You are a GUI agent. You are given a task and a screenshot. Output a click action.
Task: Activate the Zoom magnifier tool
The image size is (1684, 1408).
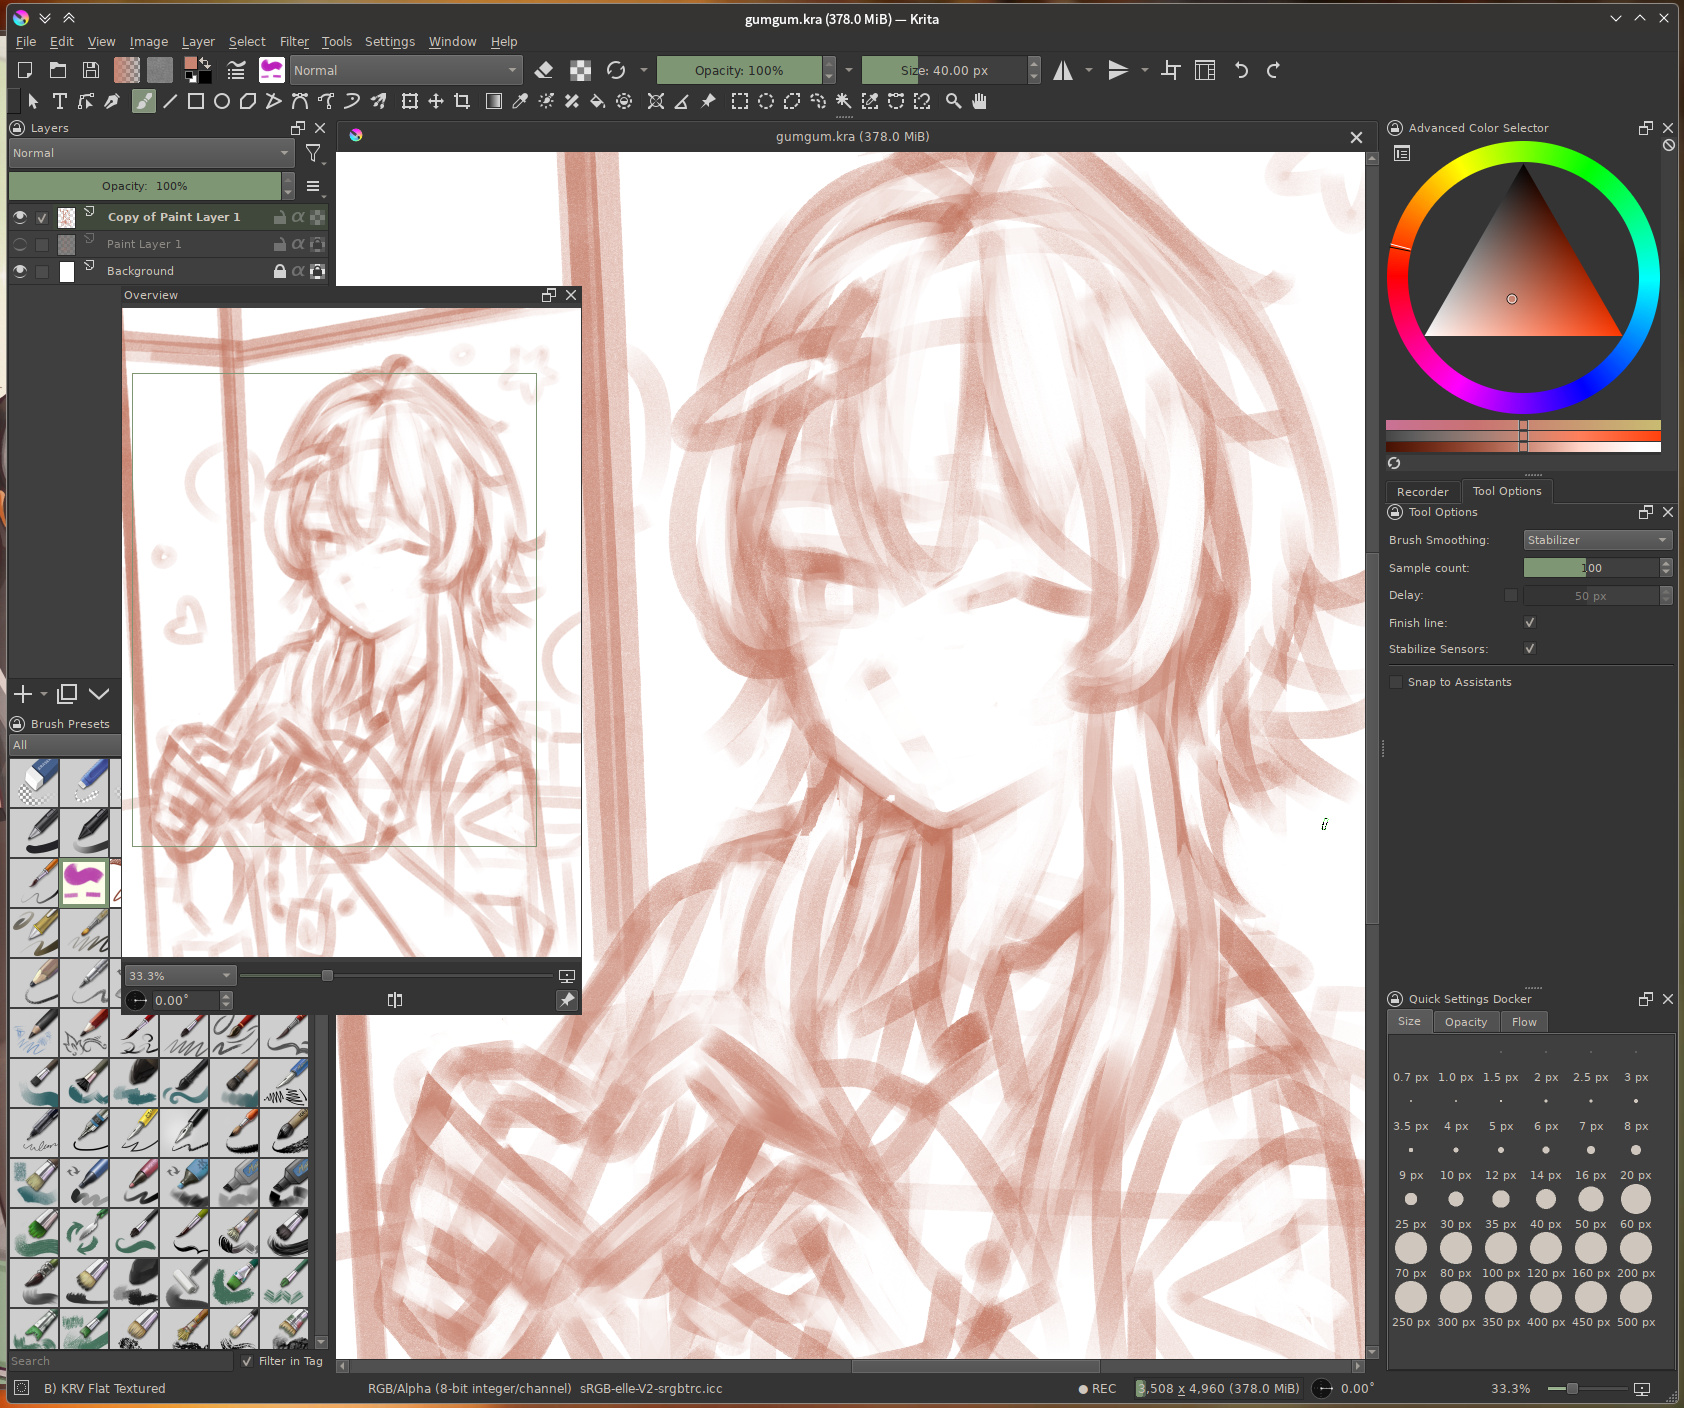(x=953, y=101)
